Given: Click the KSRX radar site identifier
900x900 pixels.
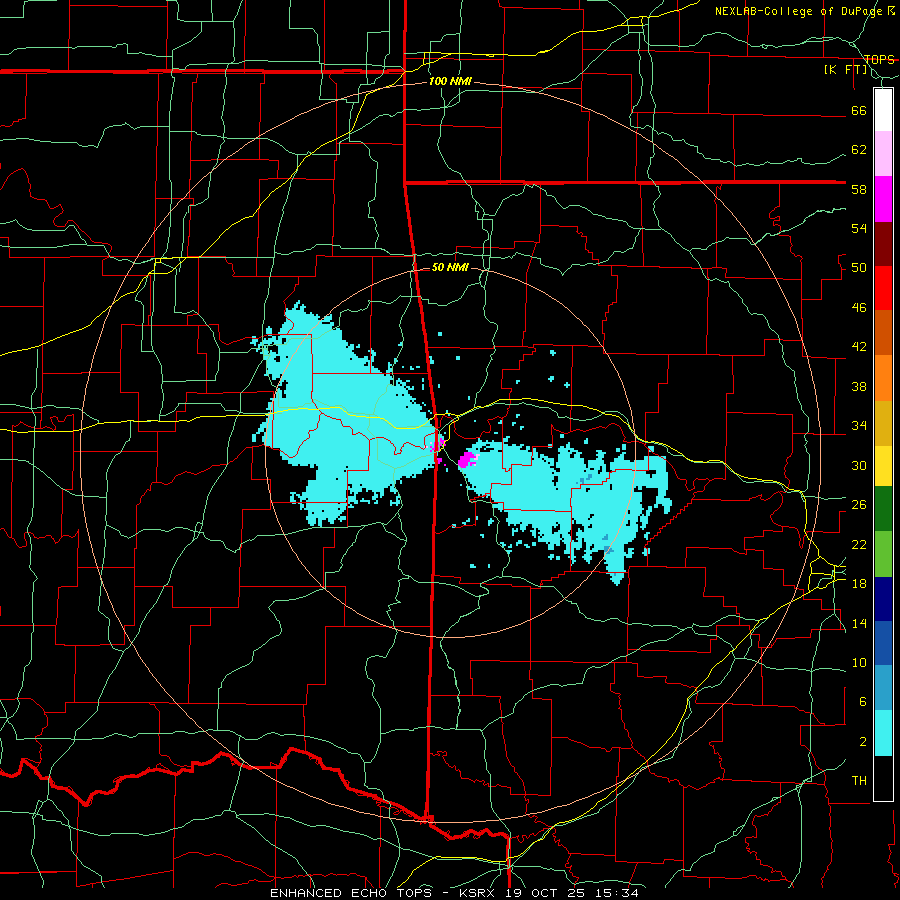Looking at the screenshot, I should (480, 893).
